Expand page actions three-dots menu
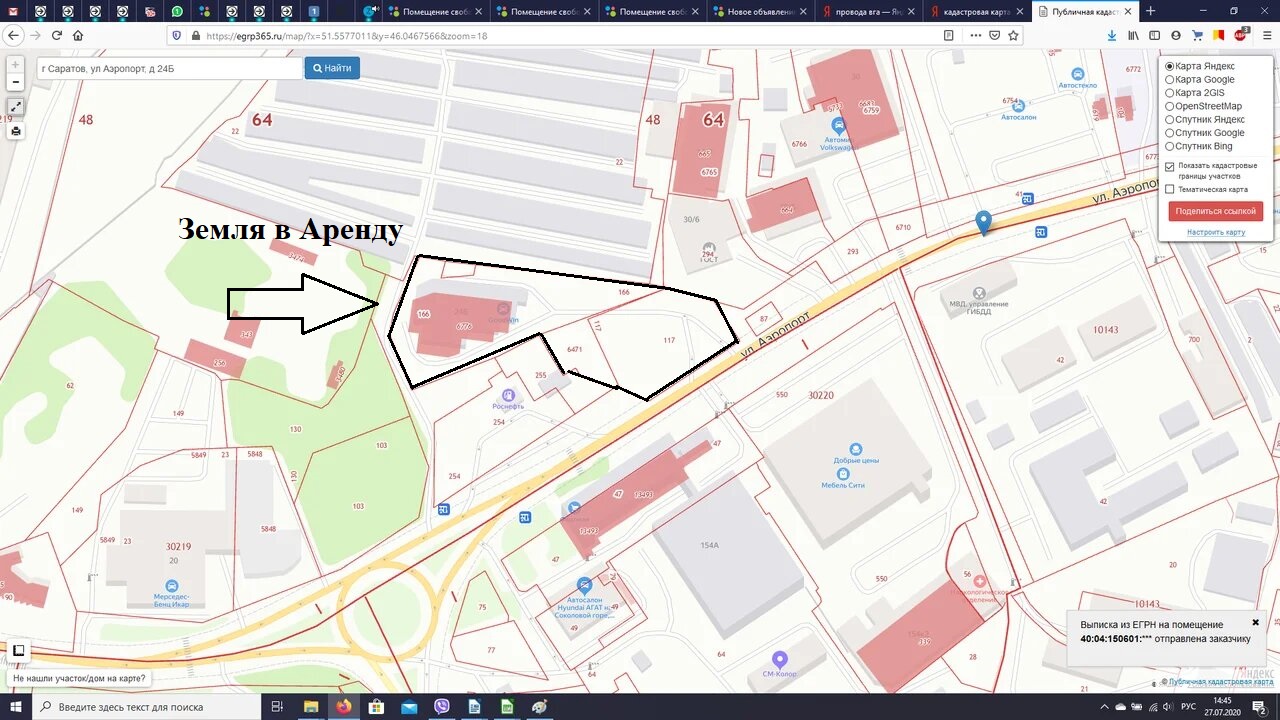1280x720 pixels. click(975, 35)
